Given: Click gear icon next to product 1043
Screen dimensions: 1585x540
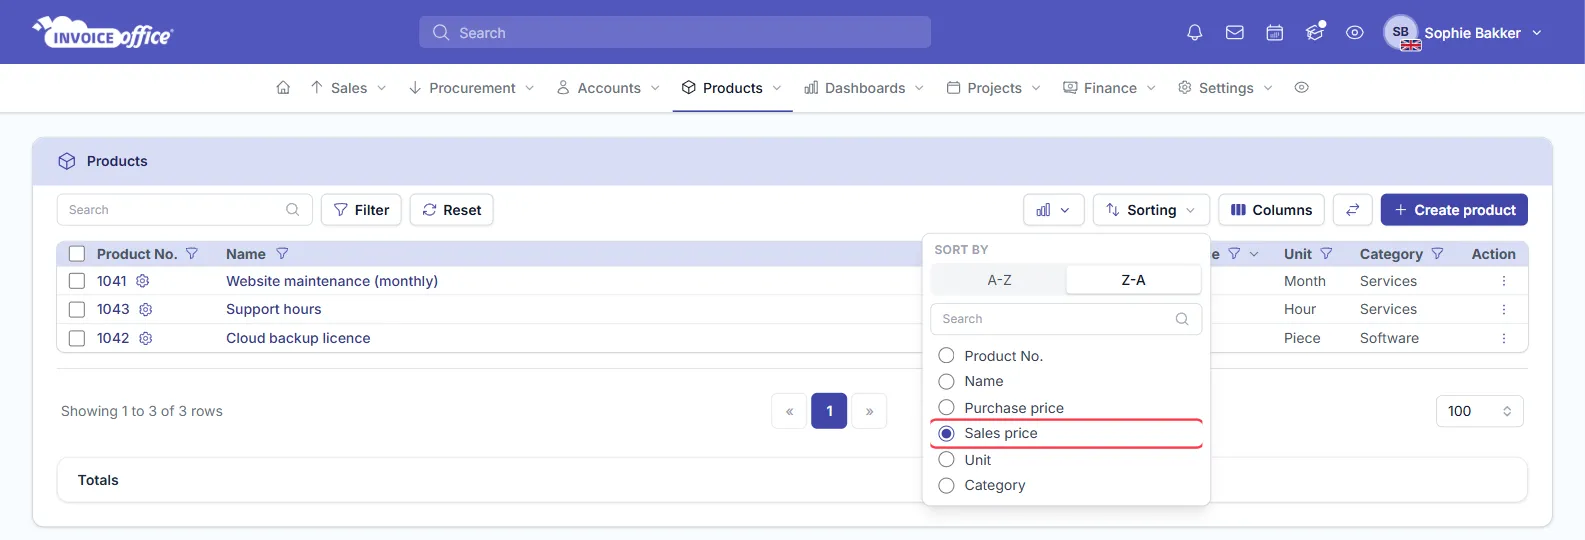Looking at the screenshot, I should (145, 310).
